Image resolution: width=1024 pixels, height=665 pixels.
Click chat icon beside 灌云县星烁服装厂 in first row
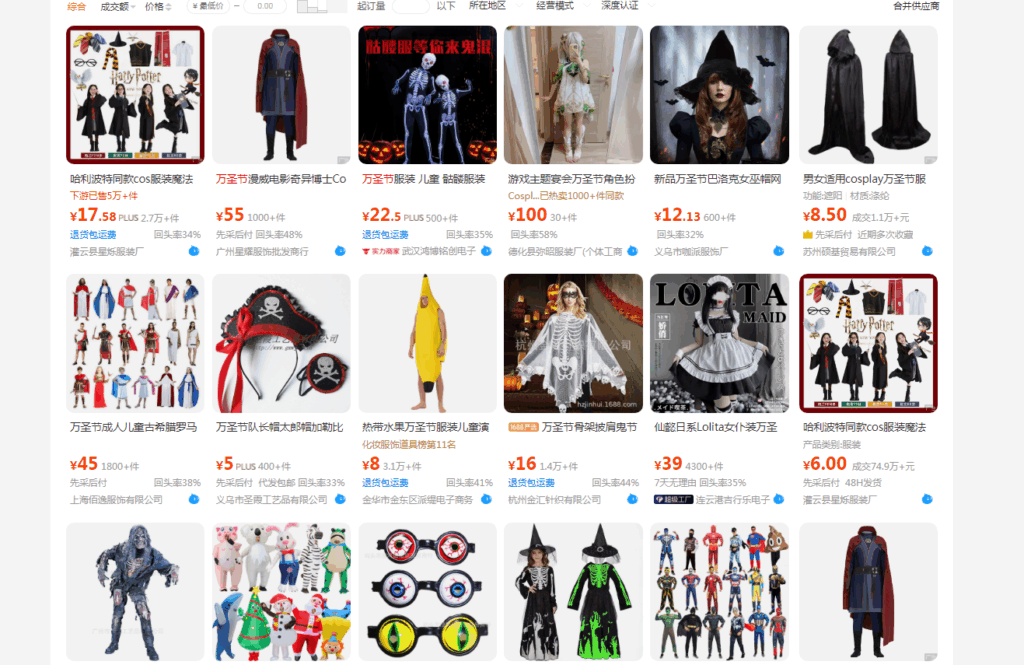pyautogui.click(x=194, y=251)
